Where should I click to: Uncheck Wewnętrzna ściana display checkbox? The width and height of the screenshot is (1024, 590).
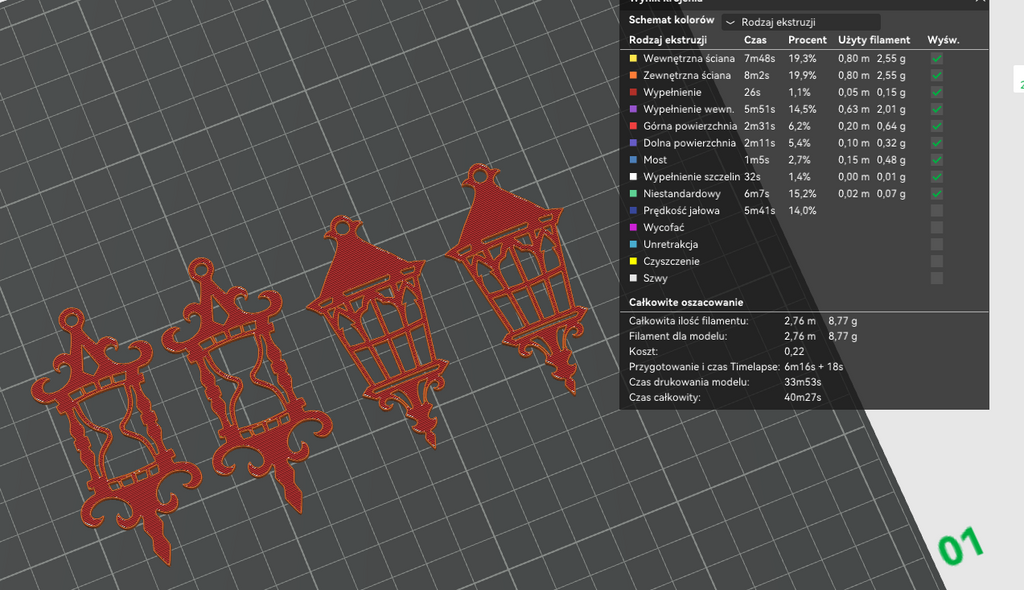pyautogui.click(x=936, y=58)
